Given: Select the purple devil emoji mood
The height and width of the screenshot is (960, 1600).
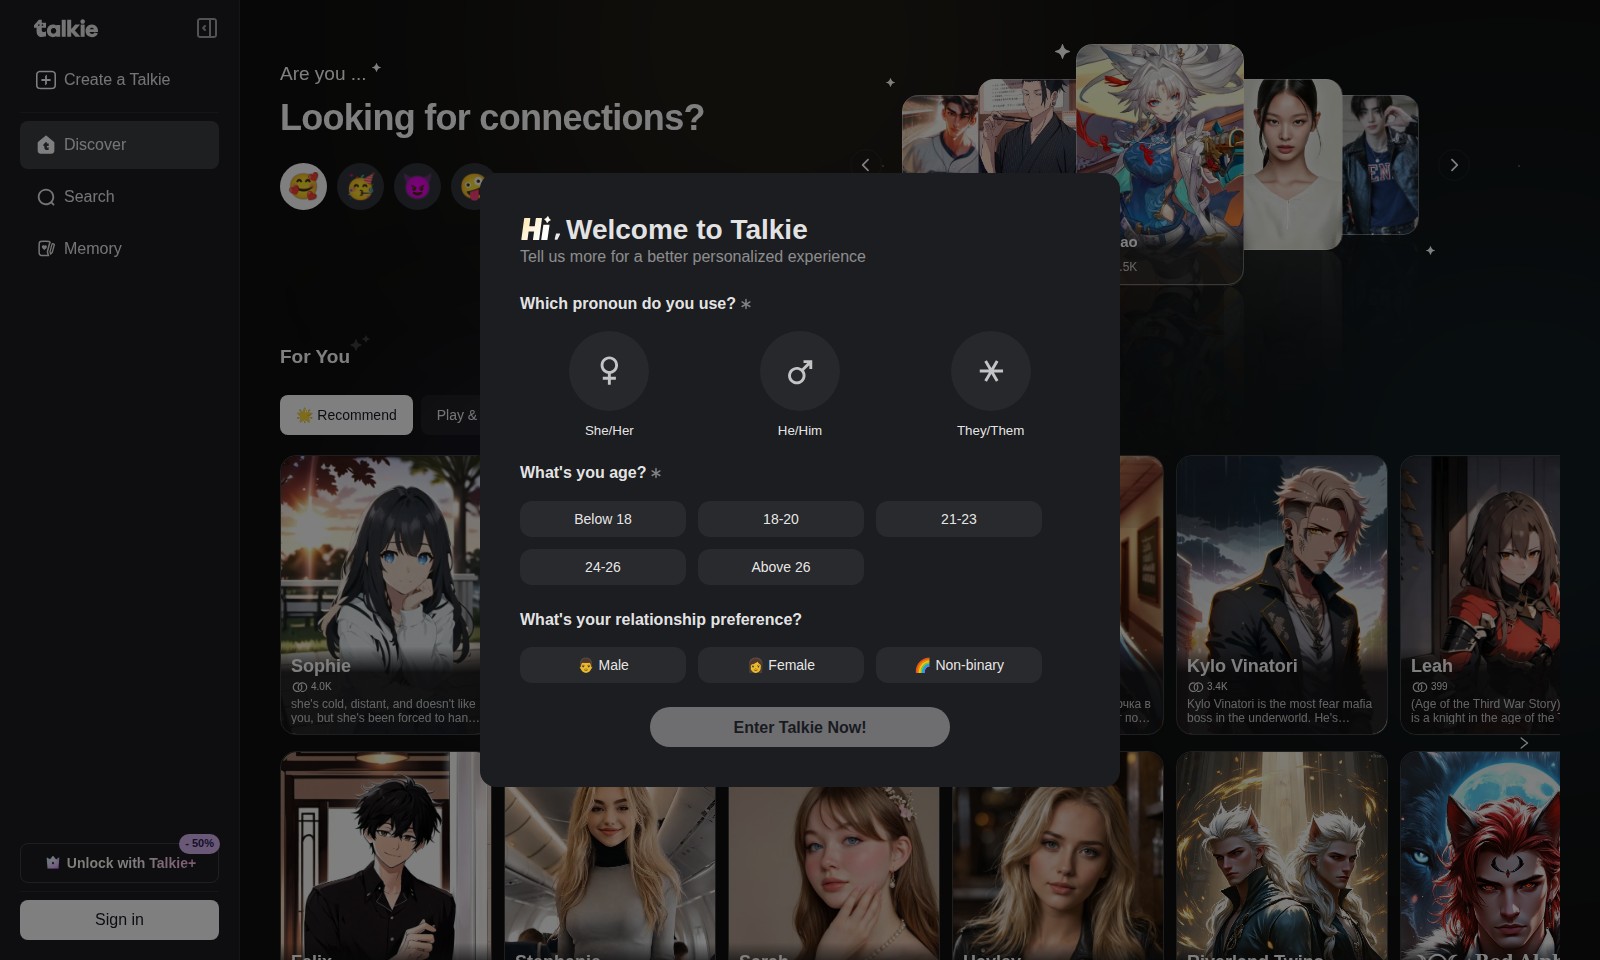Looking at the screenshot, I should tap(417, 186).
